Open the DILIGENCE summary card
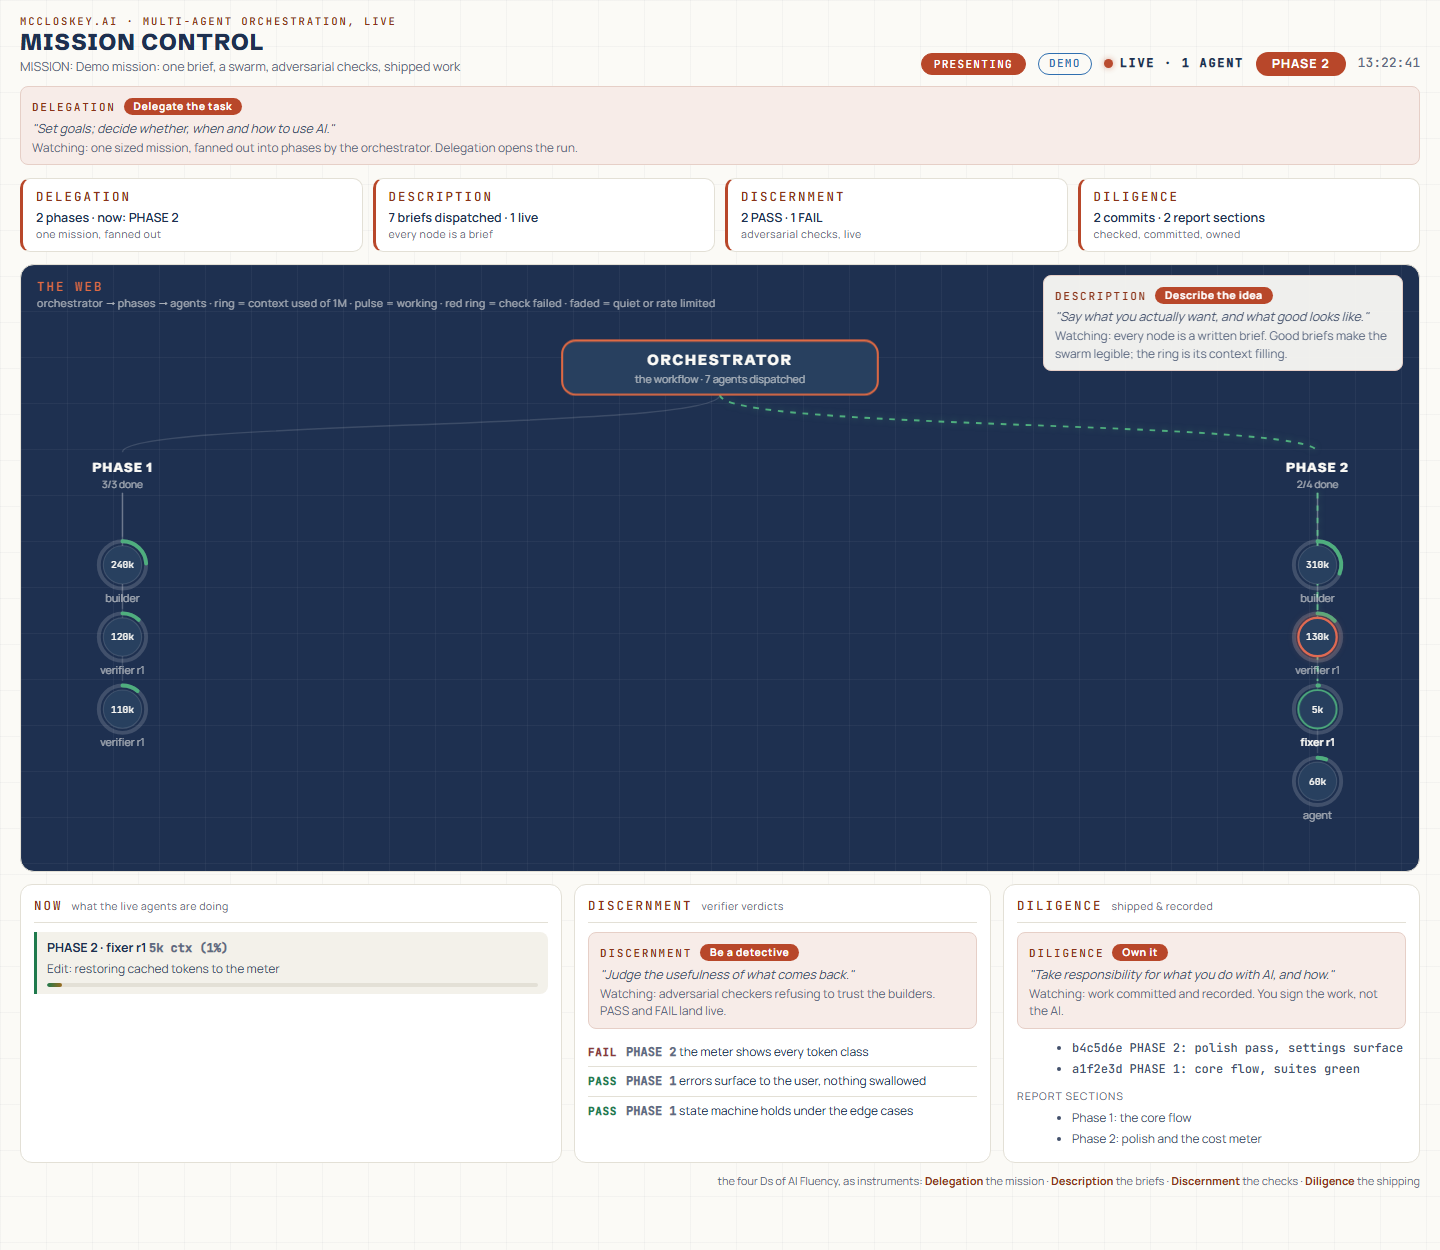This screenshot has height=1250, width=1440. [1249, 215]
